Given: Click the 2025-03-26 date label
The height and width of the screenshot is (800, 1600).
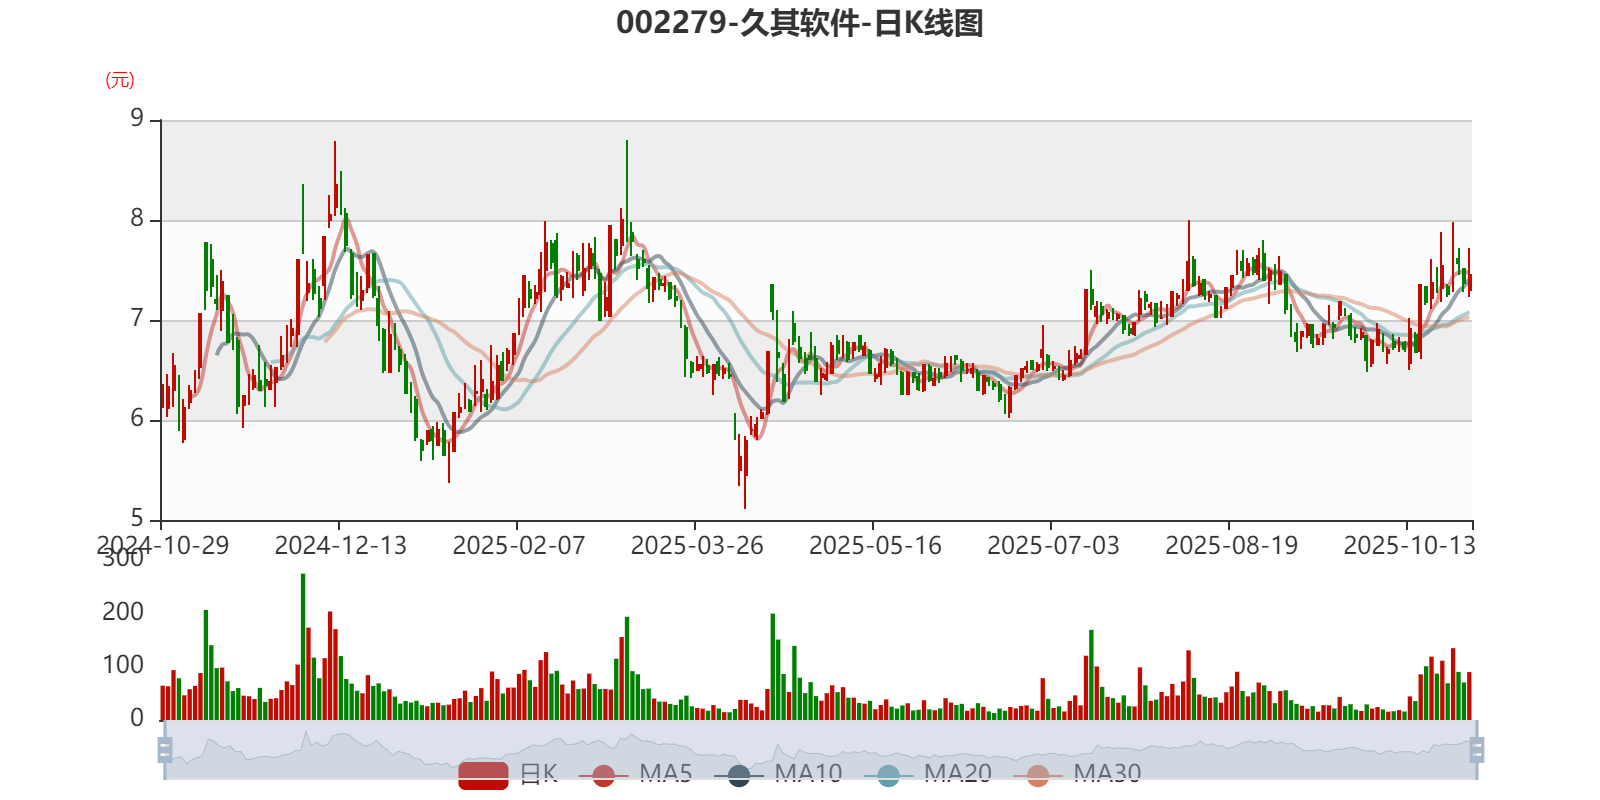Looking at the screenshot, I should (697, 545).
